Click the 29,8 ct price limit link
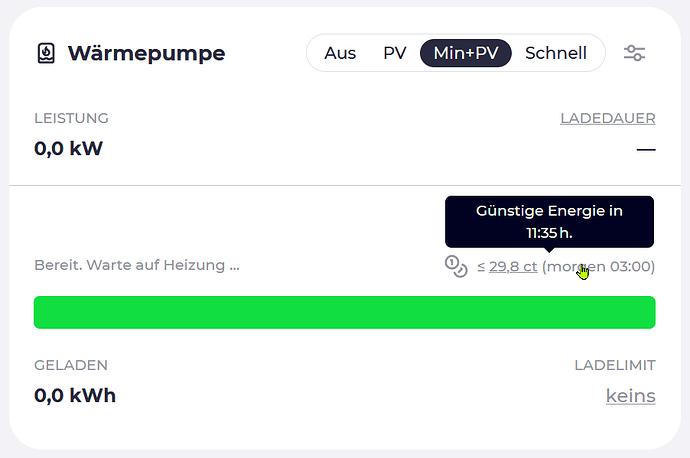The height and width of the screenshot is (458, 690). coord(513,267)
